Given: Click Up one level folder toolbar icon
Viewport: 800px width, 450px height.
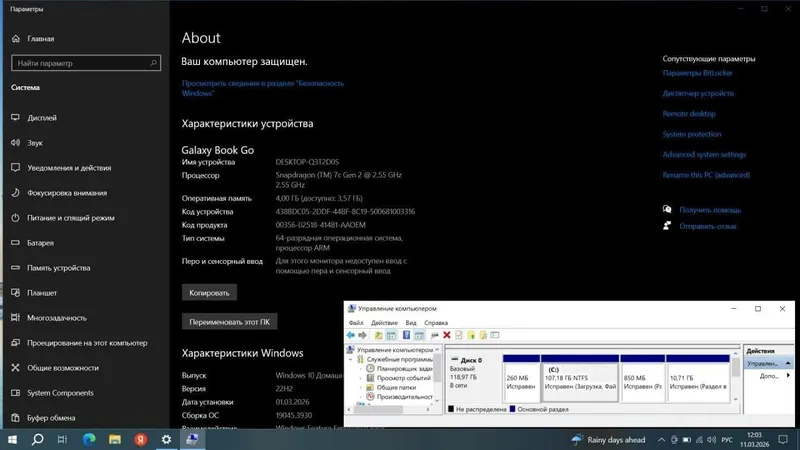Looking at the screenshot, I should pyautogui.click(x=378, y=335).
